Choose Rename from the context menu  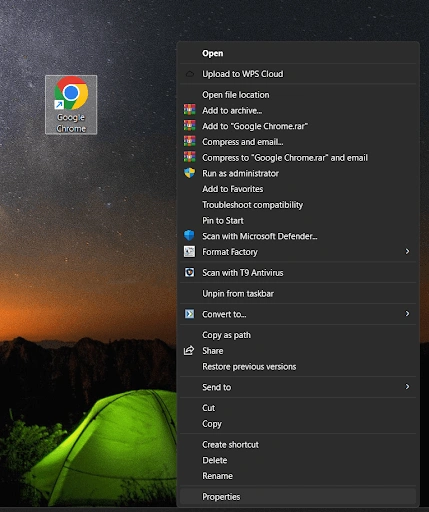[x=298, y=476]
